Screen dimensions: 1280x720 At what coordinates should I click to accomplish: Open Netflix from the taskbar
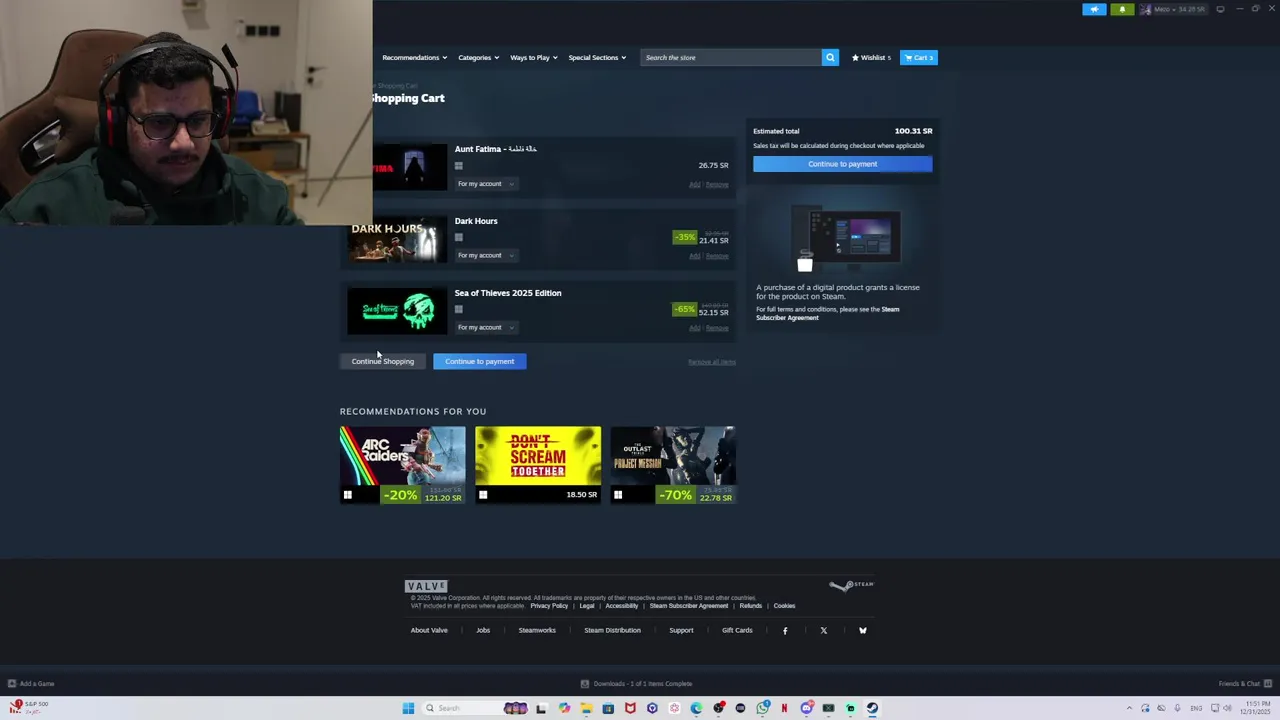coord(784,708)
